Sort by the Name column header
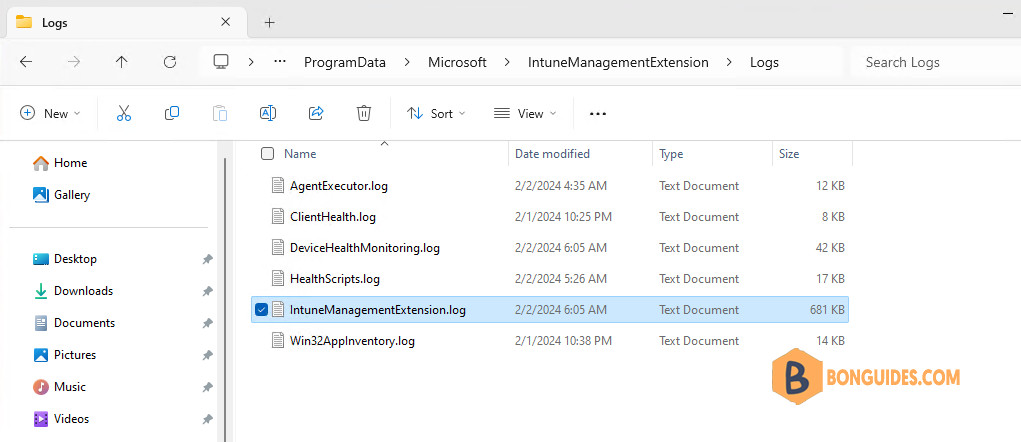The width and height of the screenshot is (1021, 442). (300, 154)
